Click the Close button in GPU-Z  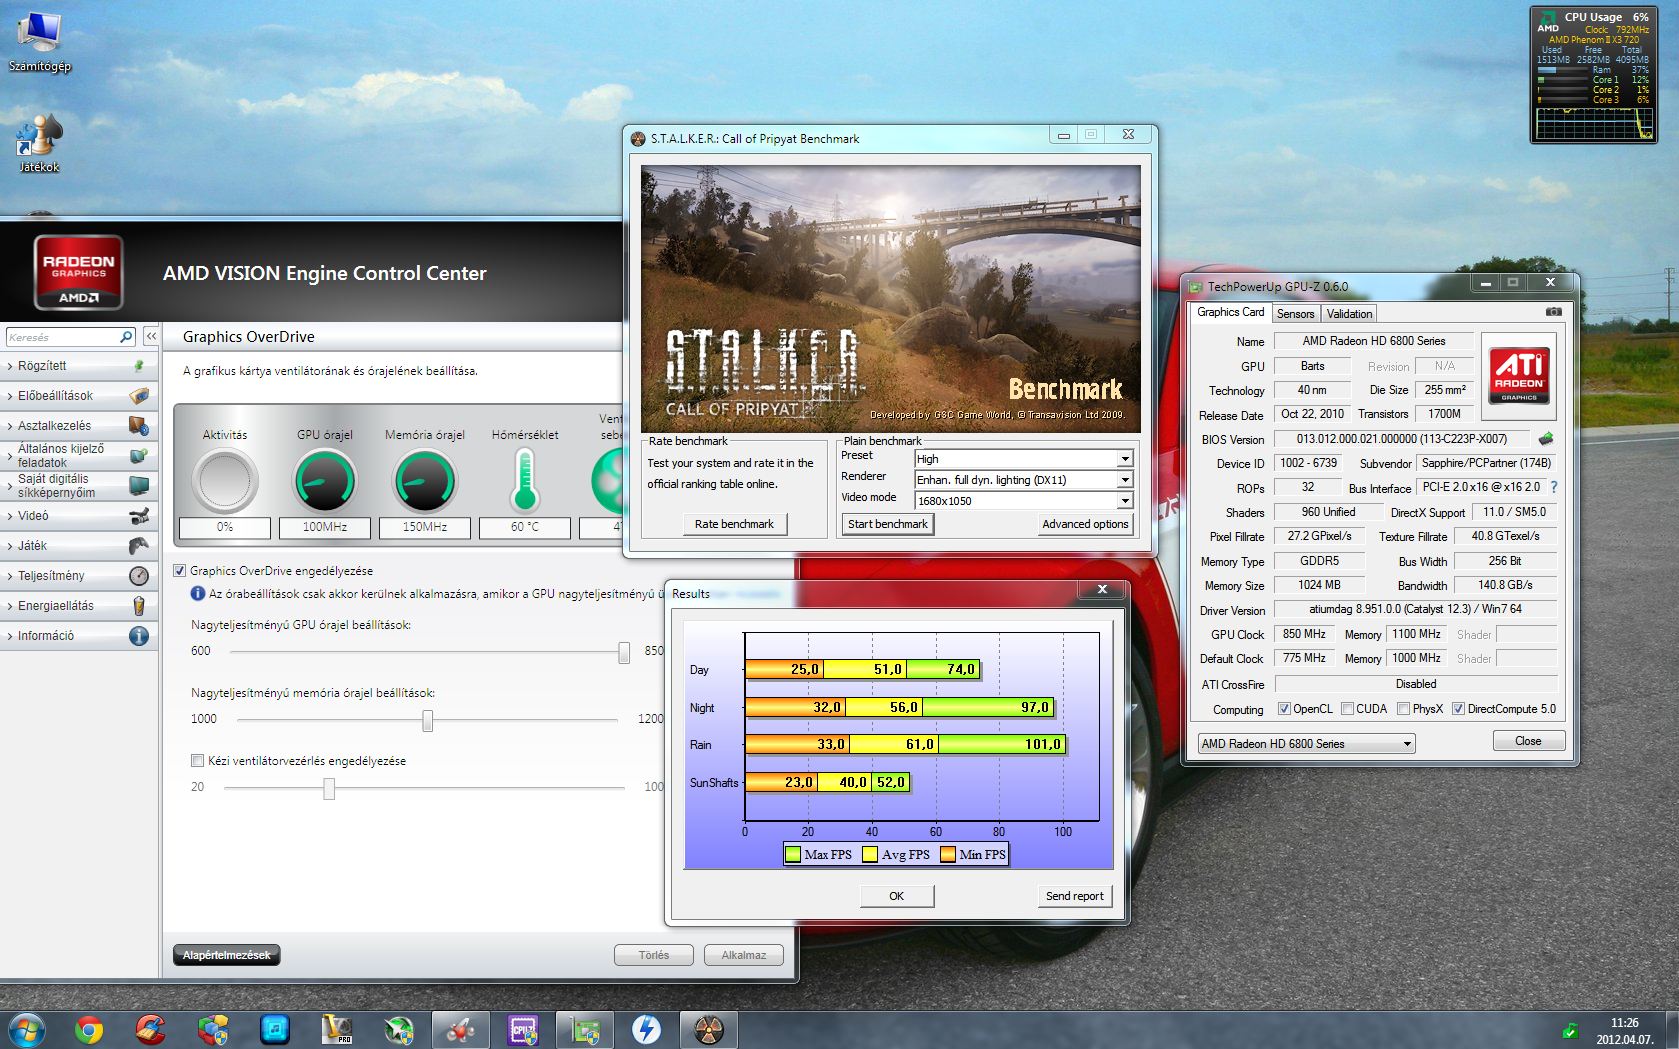click(1528, 741)
